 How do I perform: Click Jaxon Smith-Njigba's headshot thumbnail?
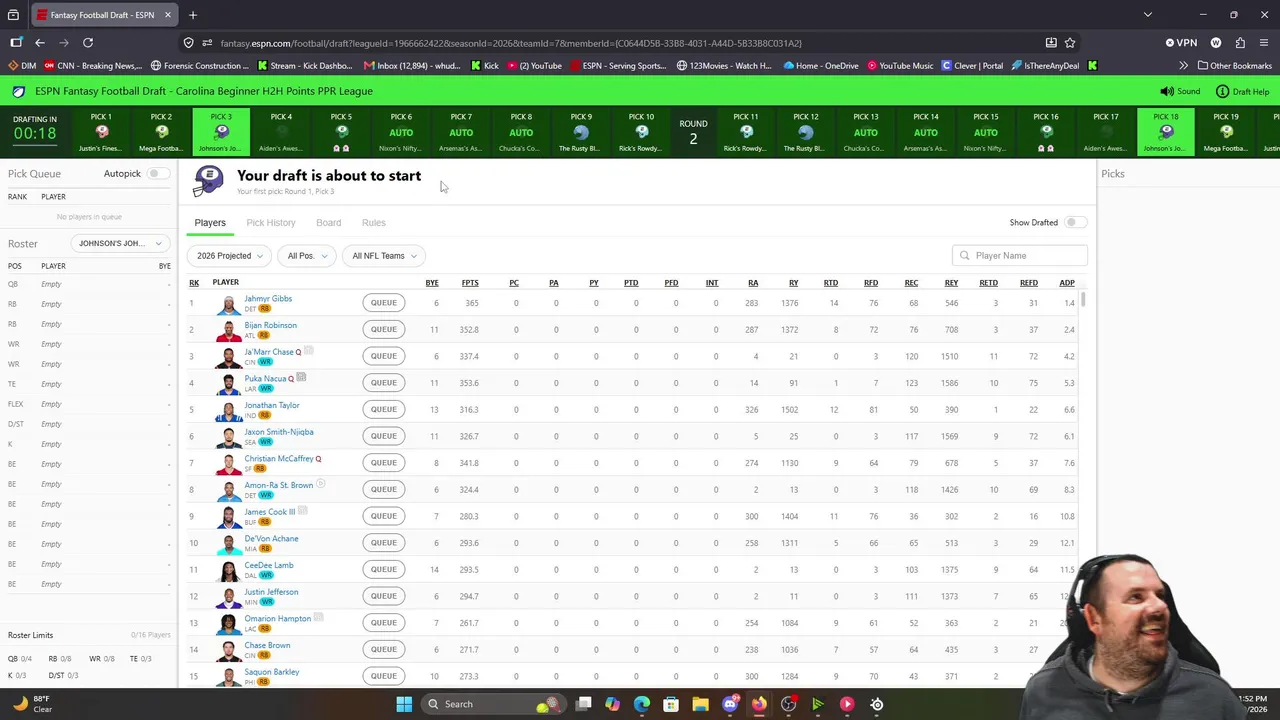[229, 436]
